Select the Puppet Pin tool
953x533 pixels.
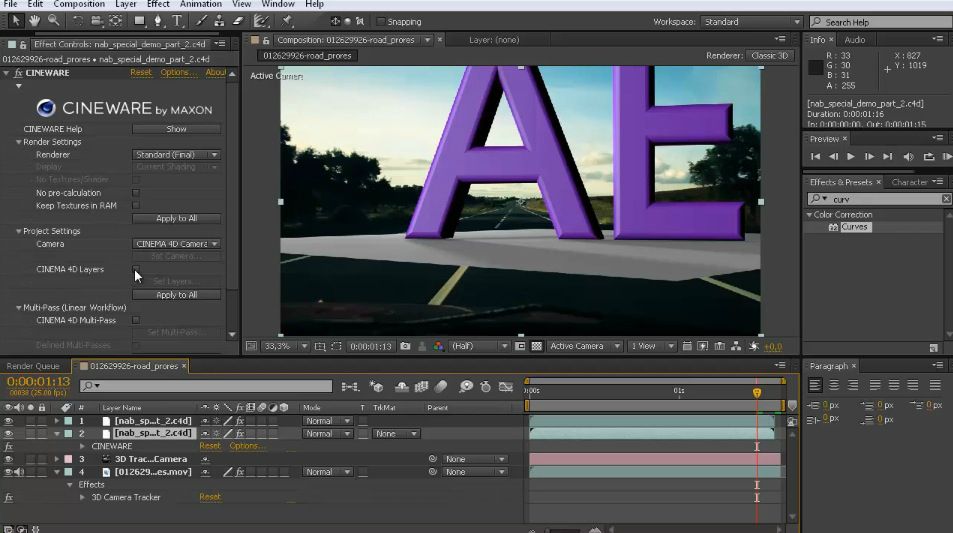[x=287, y=21]
